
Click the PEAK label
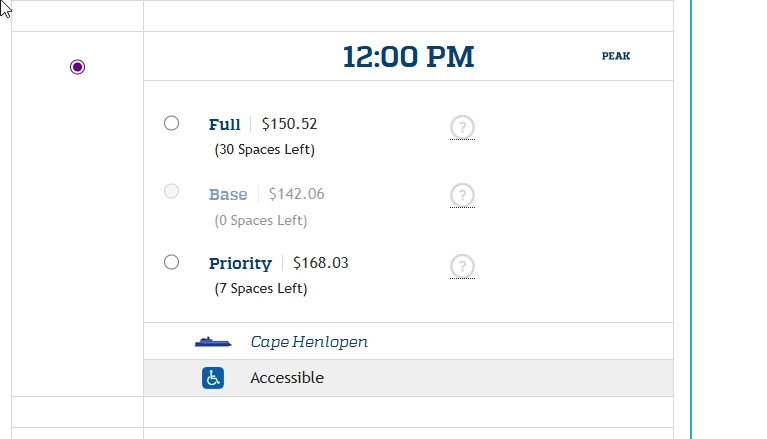[616, 57]
